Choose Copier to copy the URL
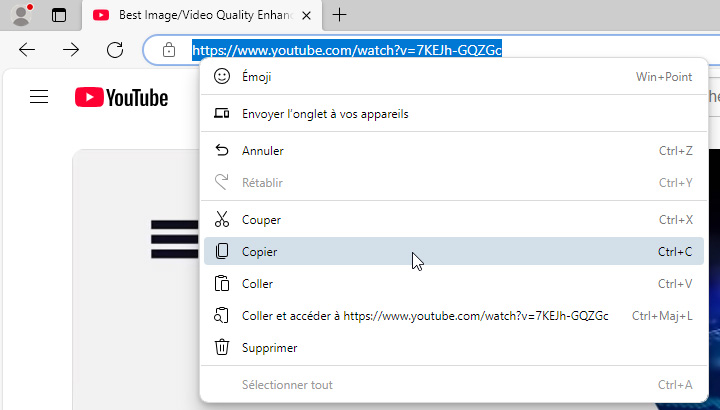 click(454, 251)
